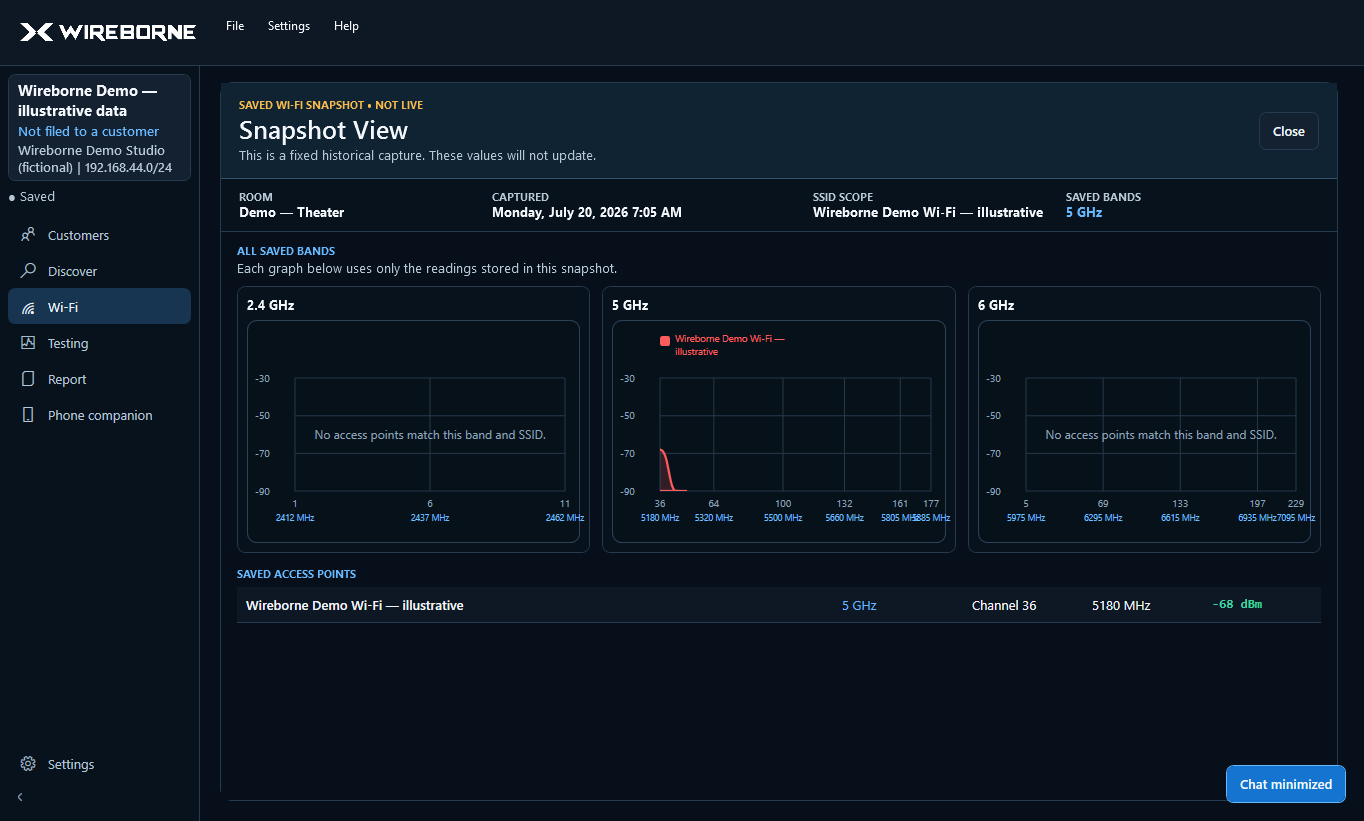Go to the Customers section
The image size is (1364, 821).
pyautogui.click(x=99, y=235)
